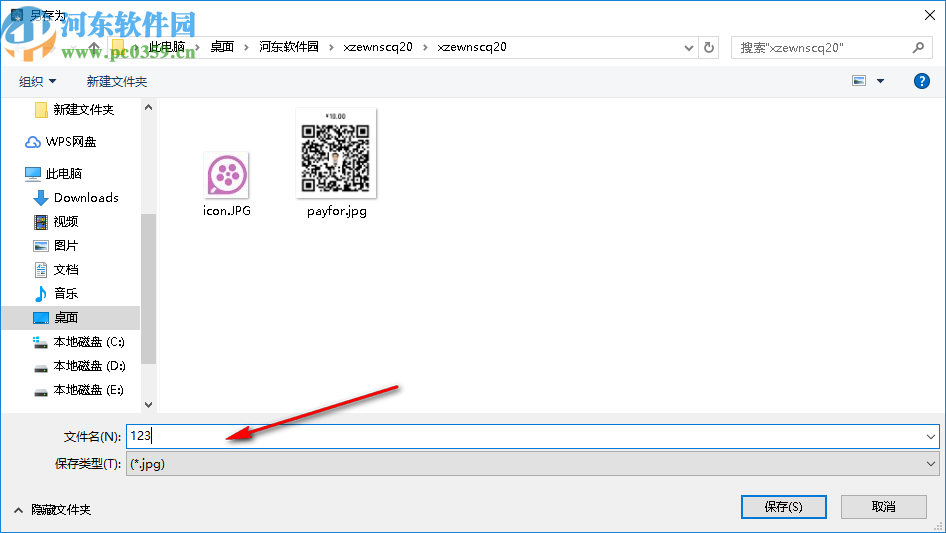Close the 另存为 dialog
Image resolution: width=946 pixels, height=533 pixels.
930,15
